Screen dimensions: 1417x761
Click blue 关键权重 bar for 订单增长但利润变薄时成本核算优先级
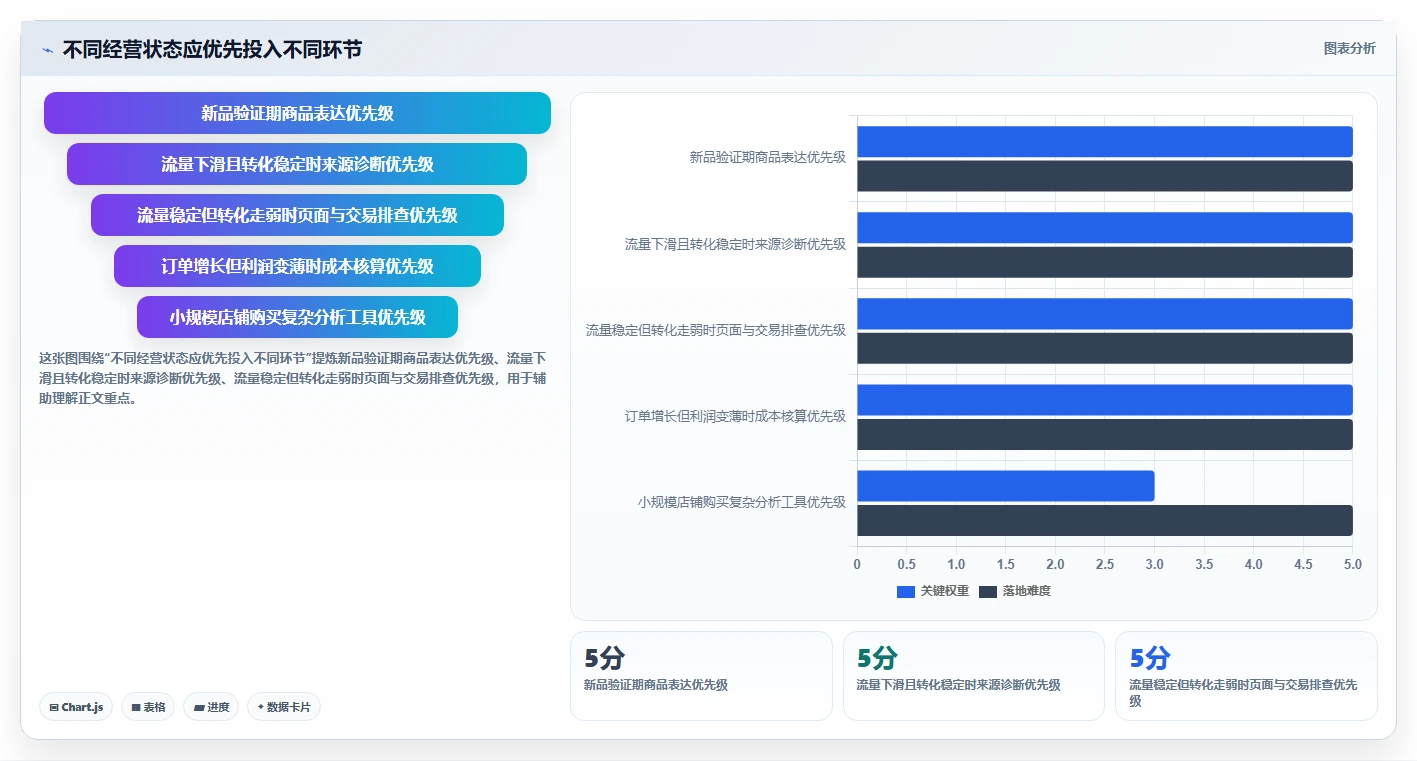(1105, 400)
